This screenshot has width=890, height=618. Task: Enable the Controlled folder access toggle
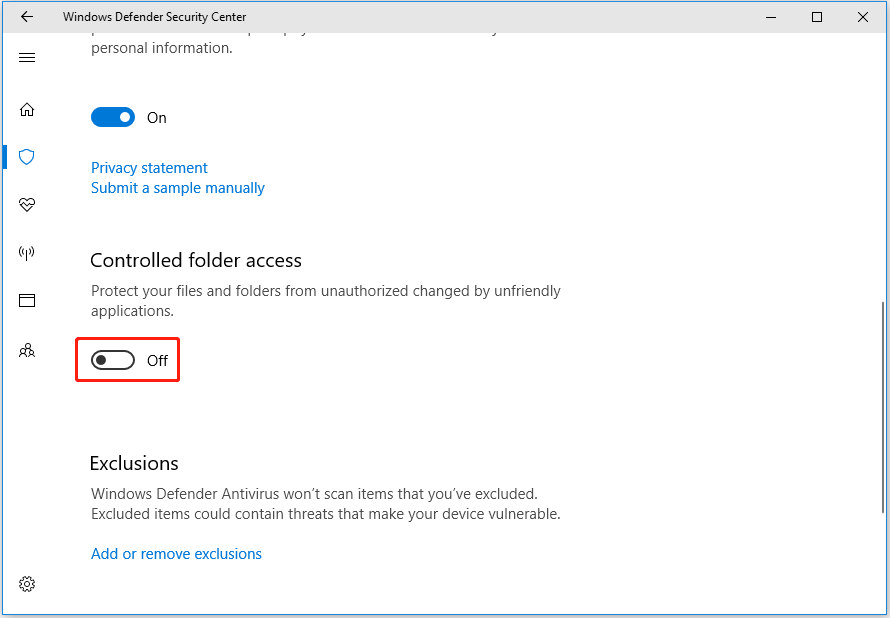click(113, 359)
